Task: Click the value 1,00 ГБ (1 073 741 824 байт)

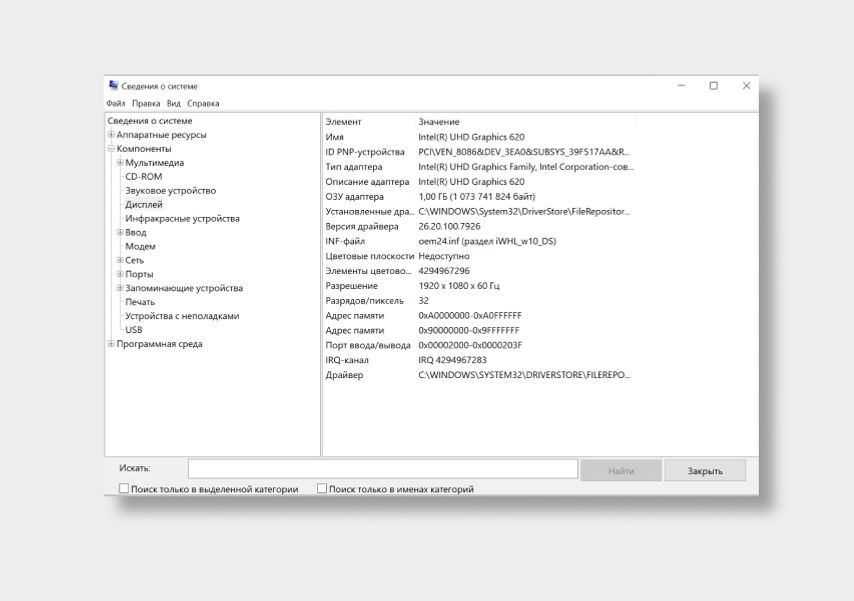Action: click(477, 196)
